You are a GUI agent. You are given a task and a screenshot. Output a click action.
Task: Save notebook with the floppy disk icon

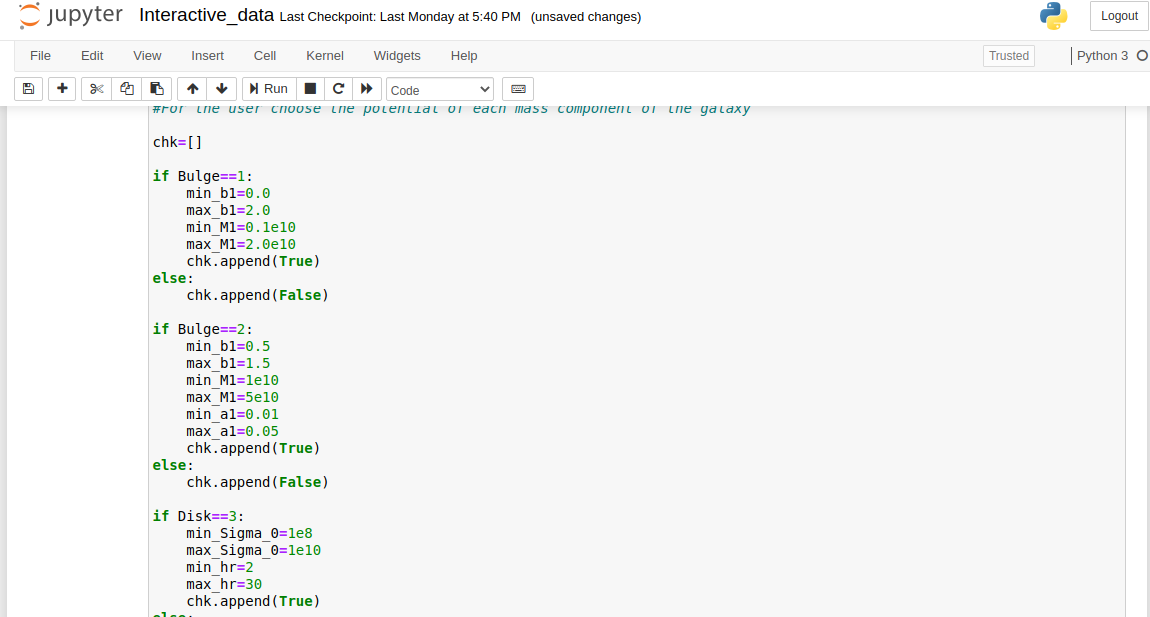coord(29,89)
